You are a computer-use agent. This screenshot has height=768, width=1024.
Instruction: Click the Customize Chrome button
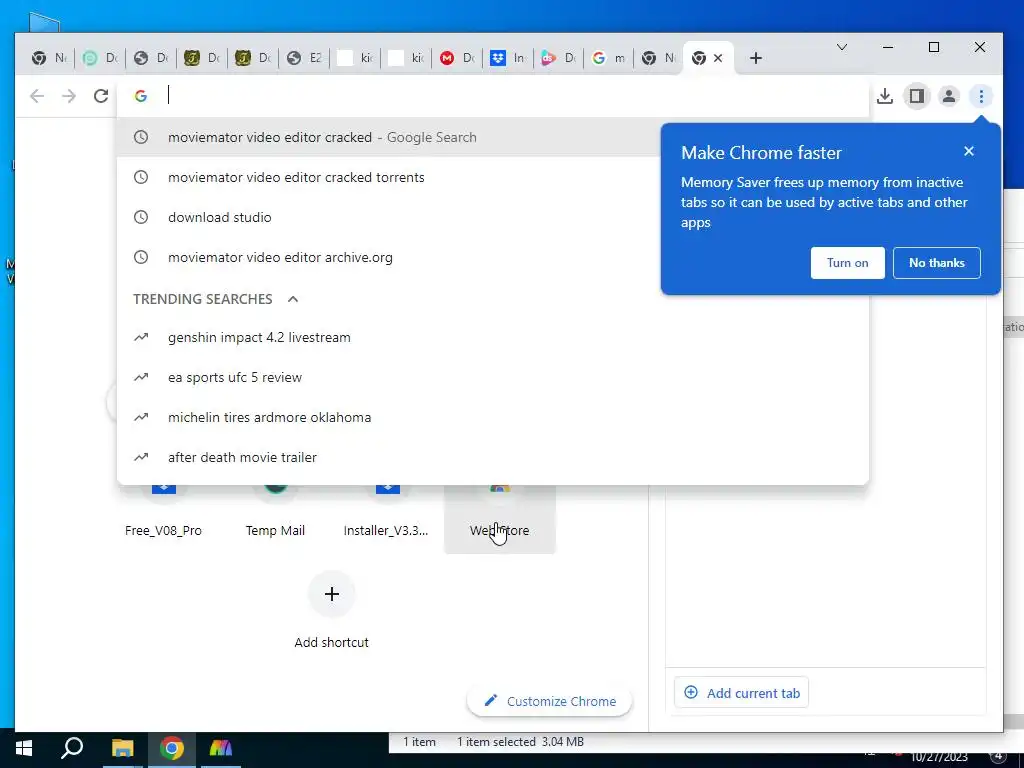coord(549,701)
